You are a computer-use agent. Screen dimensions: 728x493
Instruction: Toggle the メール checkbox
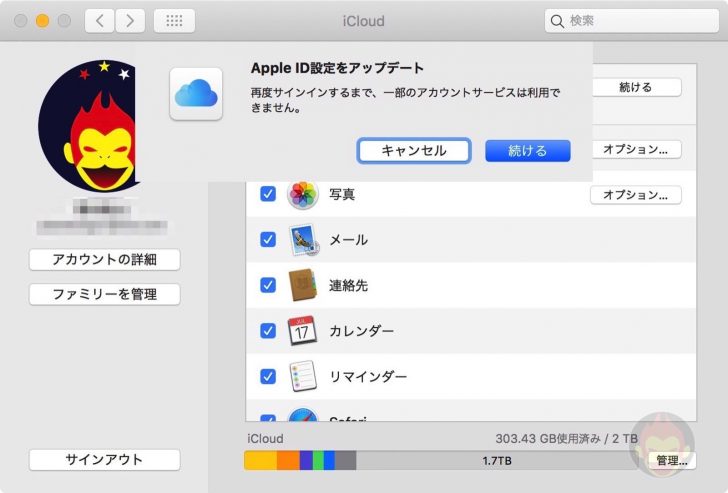click(268, 240)
